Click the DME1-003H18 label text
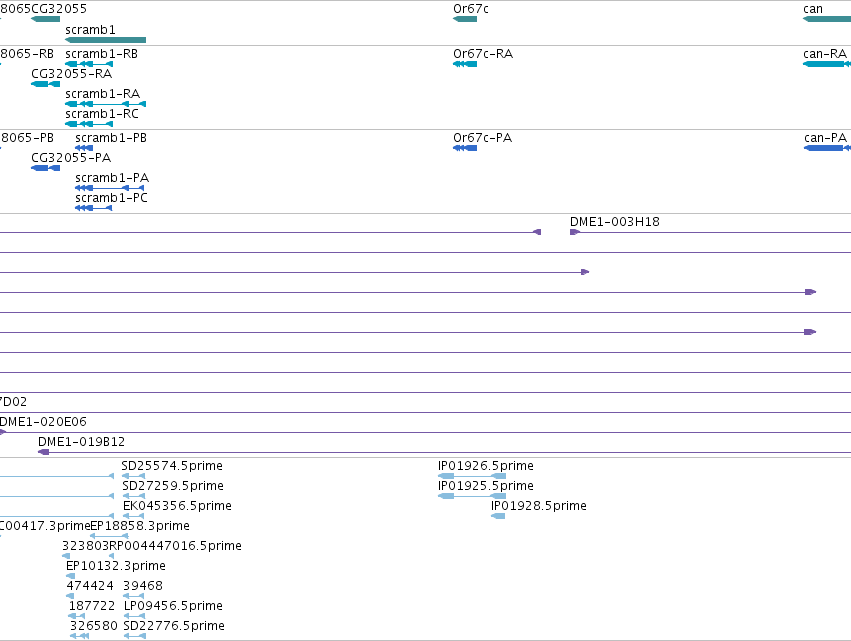This screenshot has height=641, width=851. pyautogui.click(x=614, y=222)
